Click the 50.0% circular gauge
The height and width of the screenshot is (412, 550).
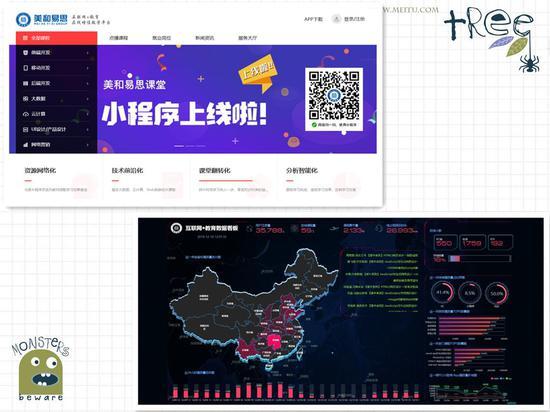pyautogui.click(x=497, y=293)
